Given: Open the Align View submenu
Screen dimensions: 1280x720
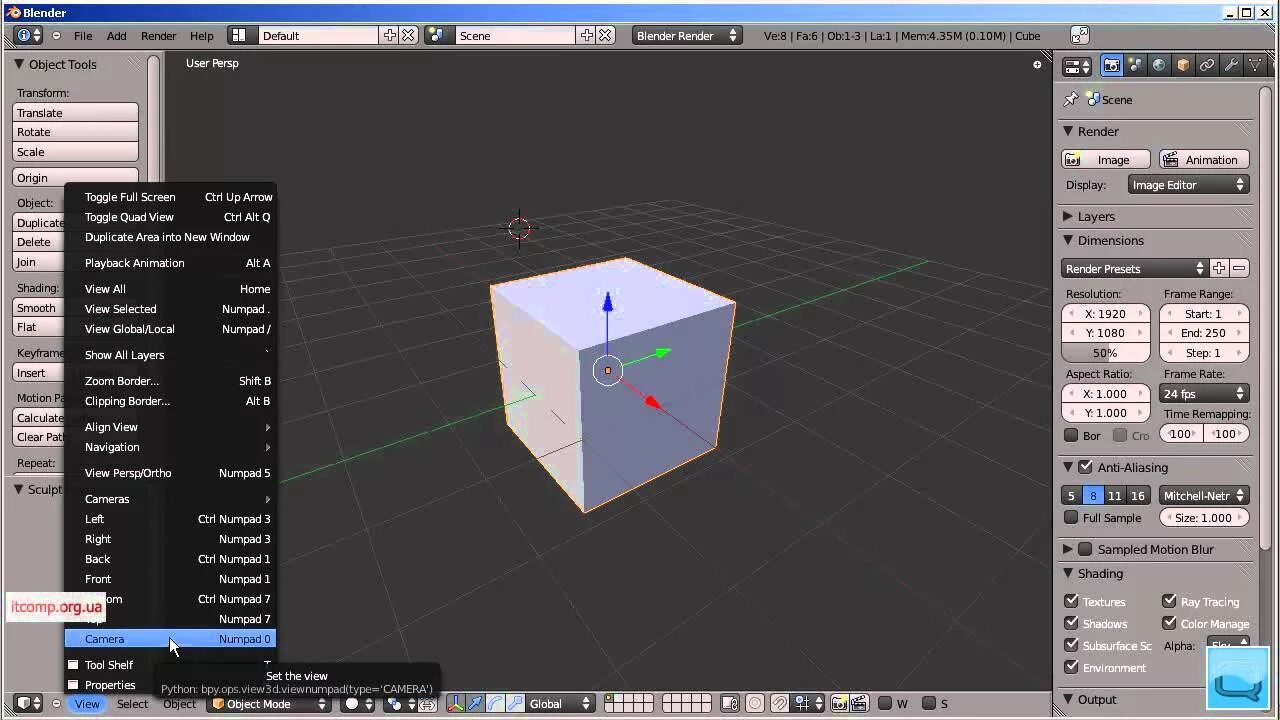Looking at the screenshot, I should point(170,427).
